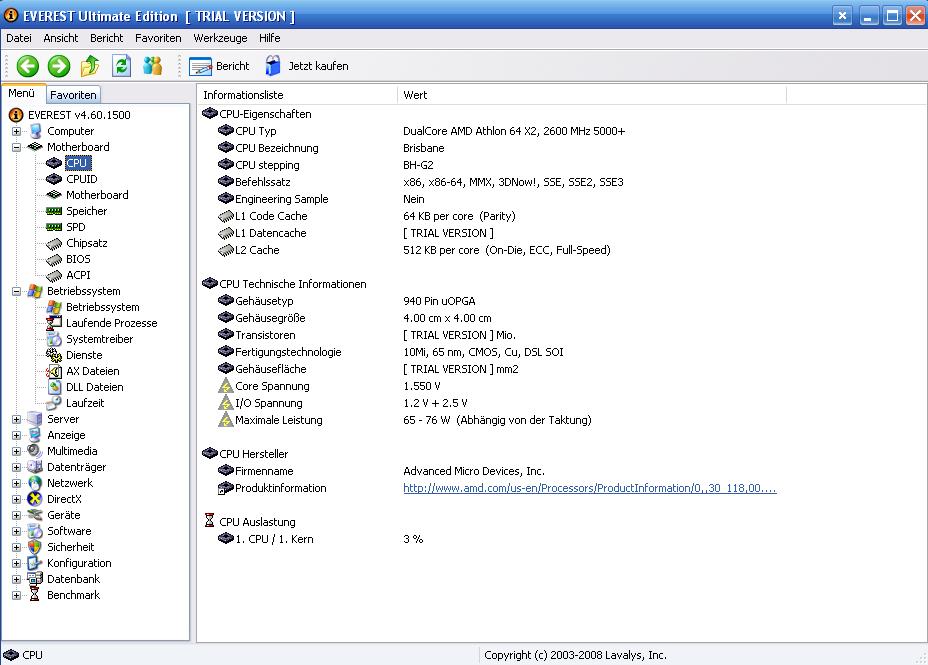Click the Speicher memory icon in tree
This screenshot has width=928, height=665.
tap(54, 211)
